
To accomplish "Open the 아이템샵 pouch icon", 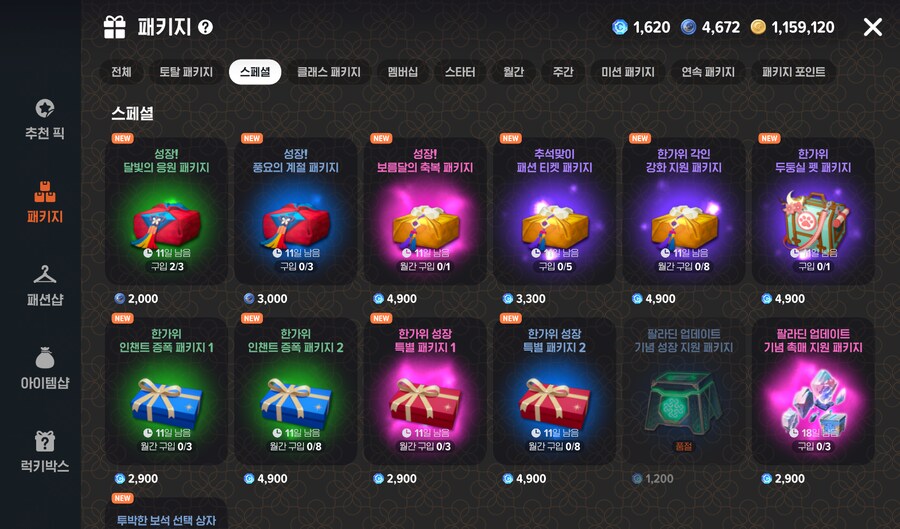I will [x=45, y=358].
